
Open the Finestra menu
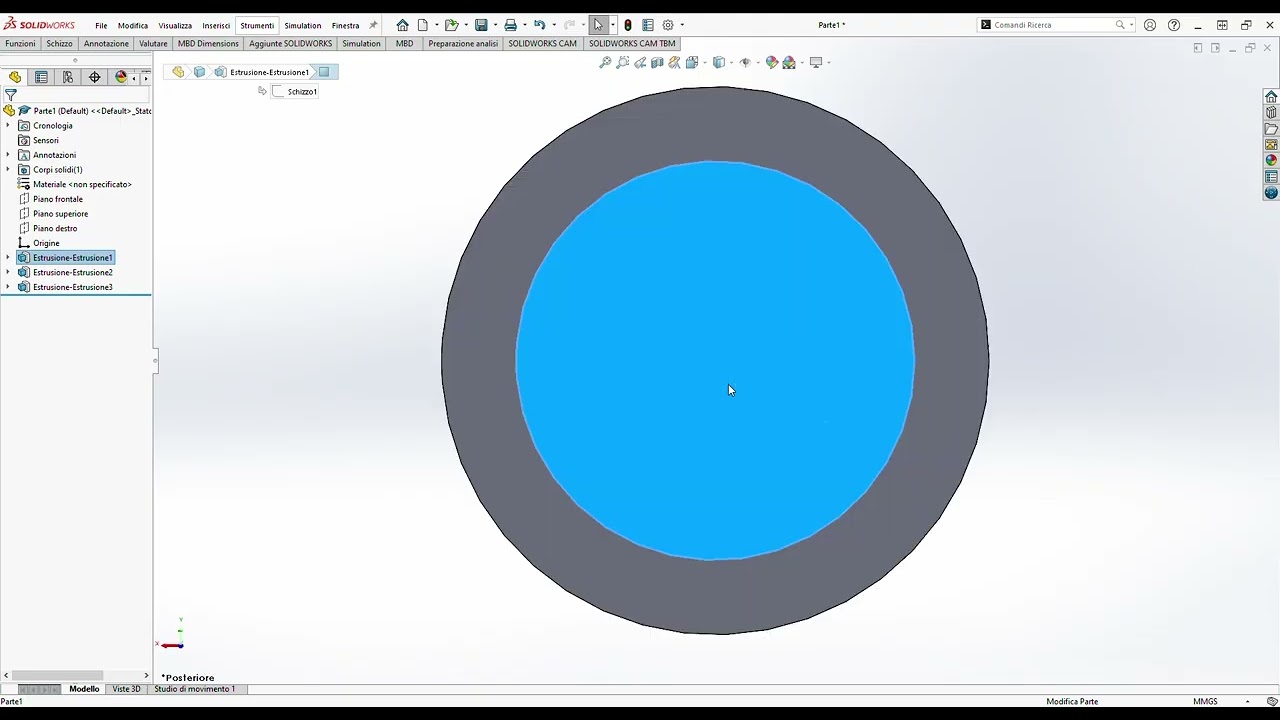coord(345,25)
